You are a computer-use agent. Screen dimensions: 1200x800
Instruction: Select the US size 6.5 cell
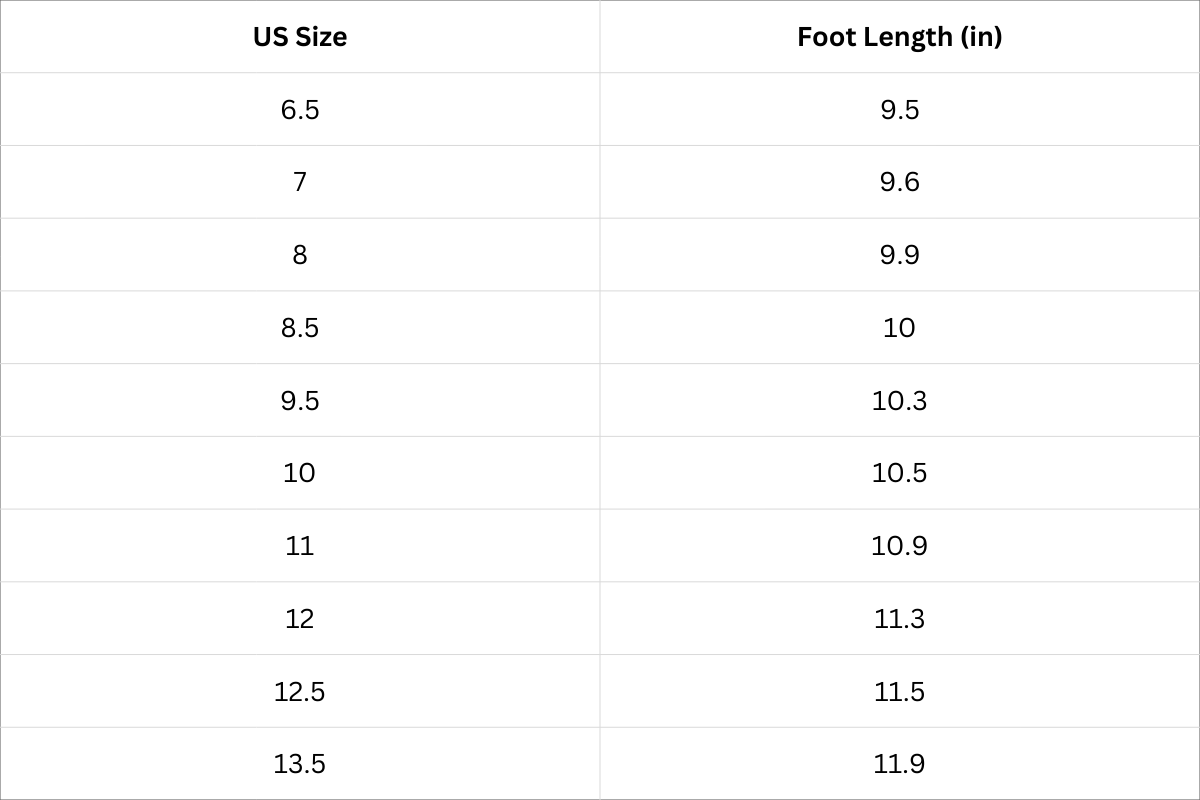coord(300,109)
